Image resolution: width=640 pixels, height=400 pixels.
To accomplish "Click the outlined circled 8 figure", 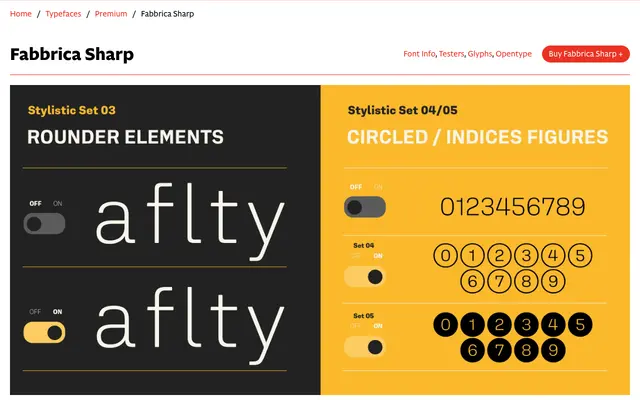I will click(526, 281).
